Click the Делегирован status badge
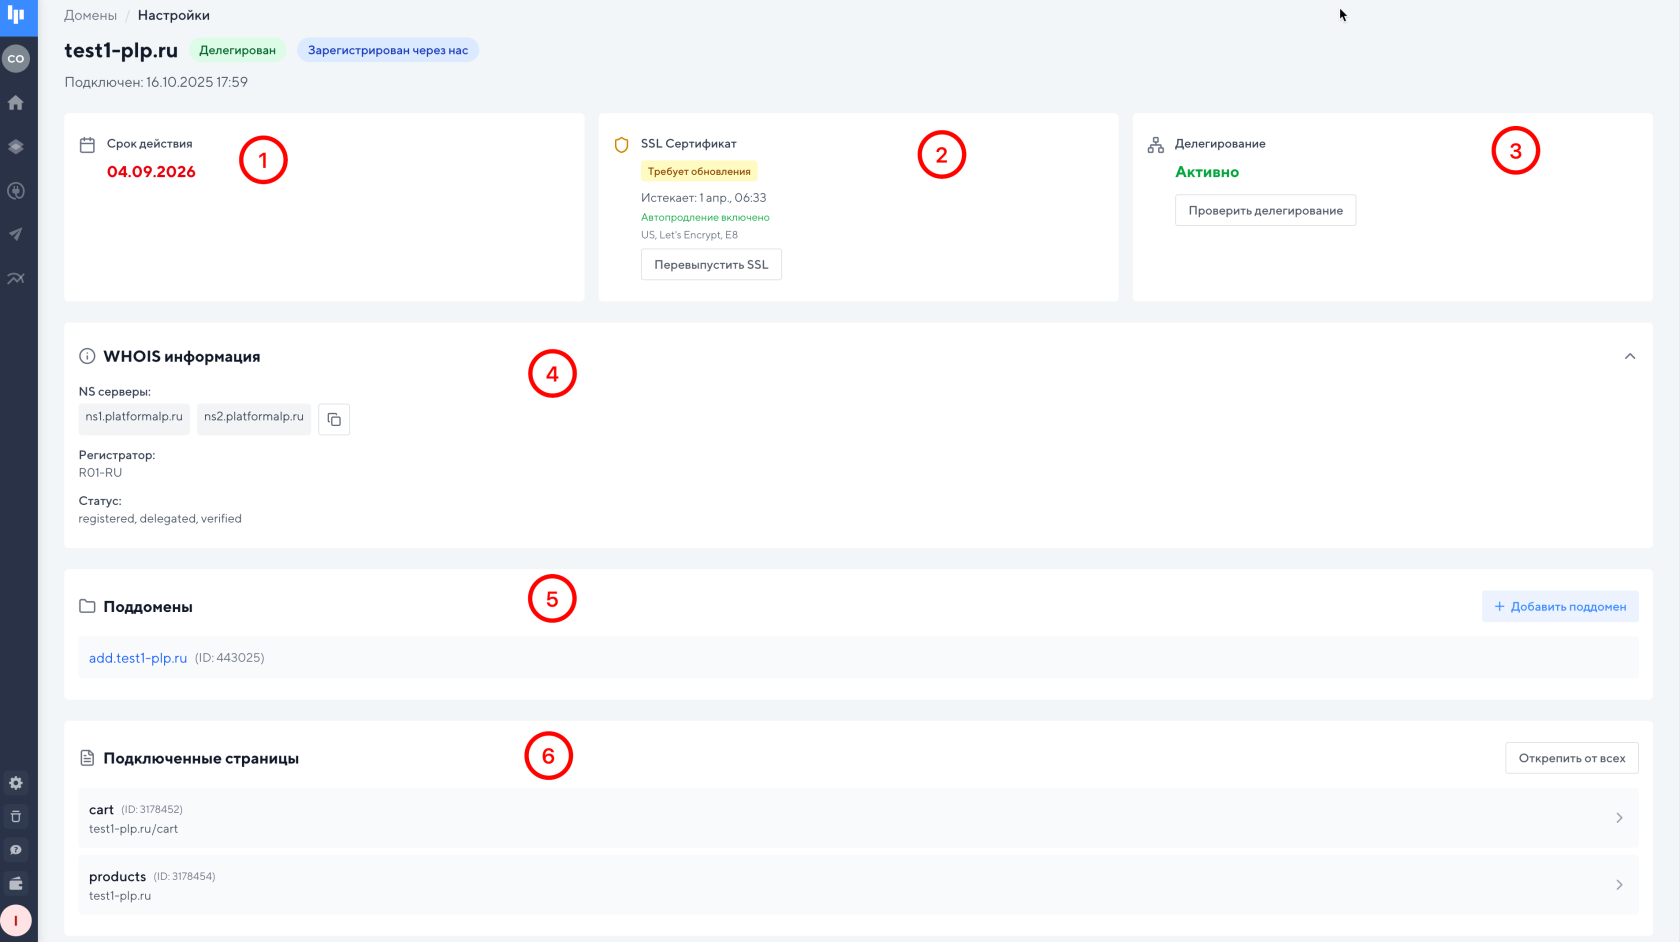The height and width of the screenshot is (942, 1680). coord(237,50)
